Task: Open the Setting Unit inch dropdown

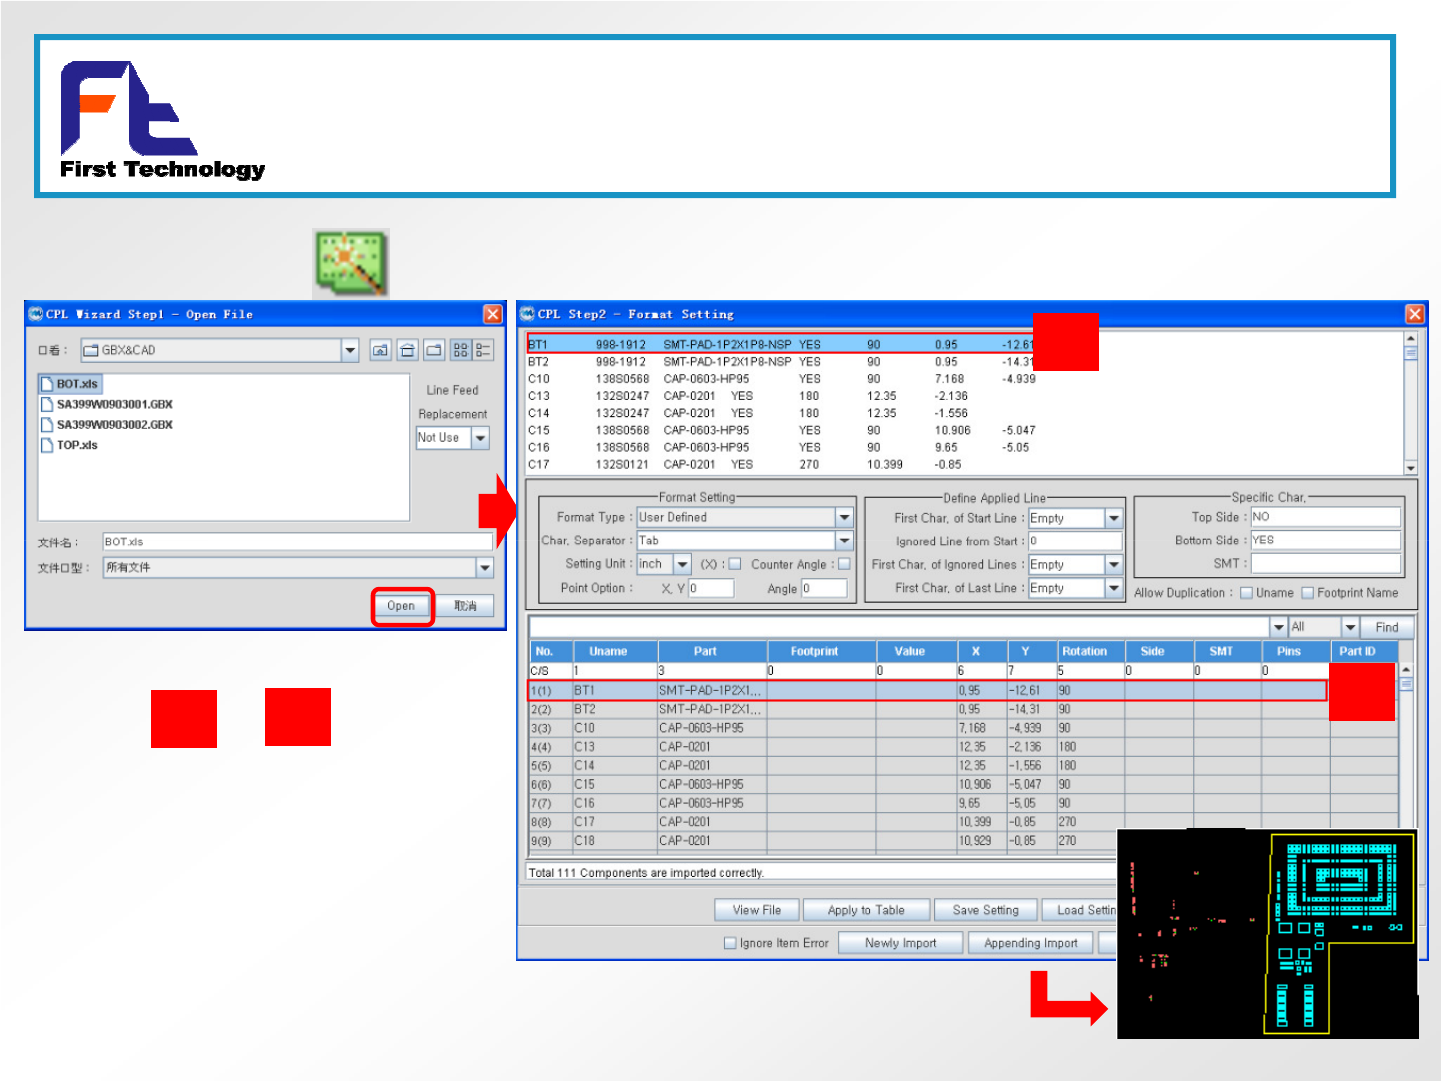Action: tap(683, 564)
